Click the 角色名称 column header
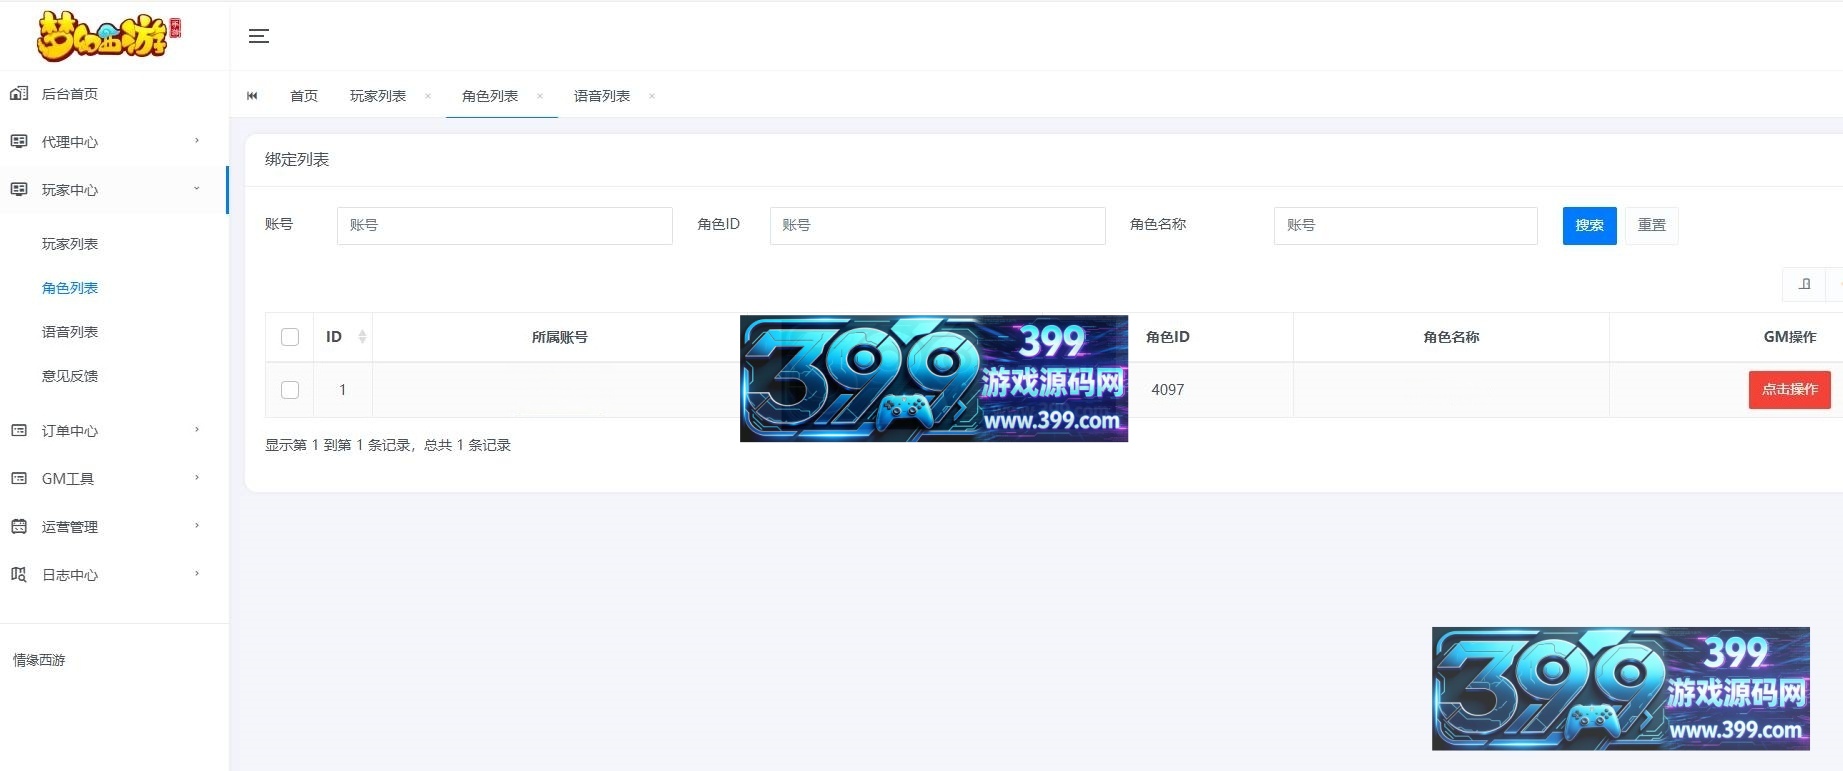 click(x=1452, y=338)
